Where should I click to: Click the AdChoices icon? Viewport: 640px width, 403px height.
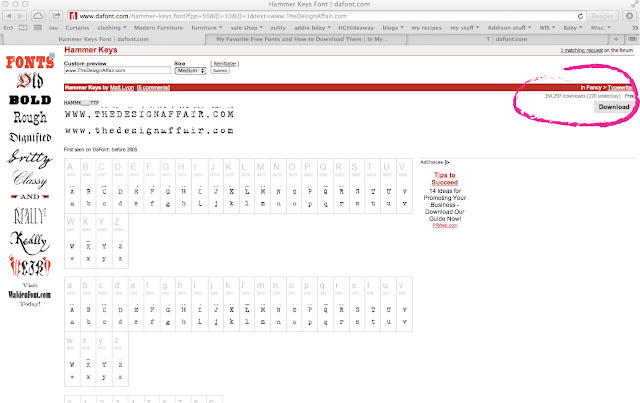pyautogui.click(x=447, y=162)
